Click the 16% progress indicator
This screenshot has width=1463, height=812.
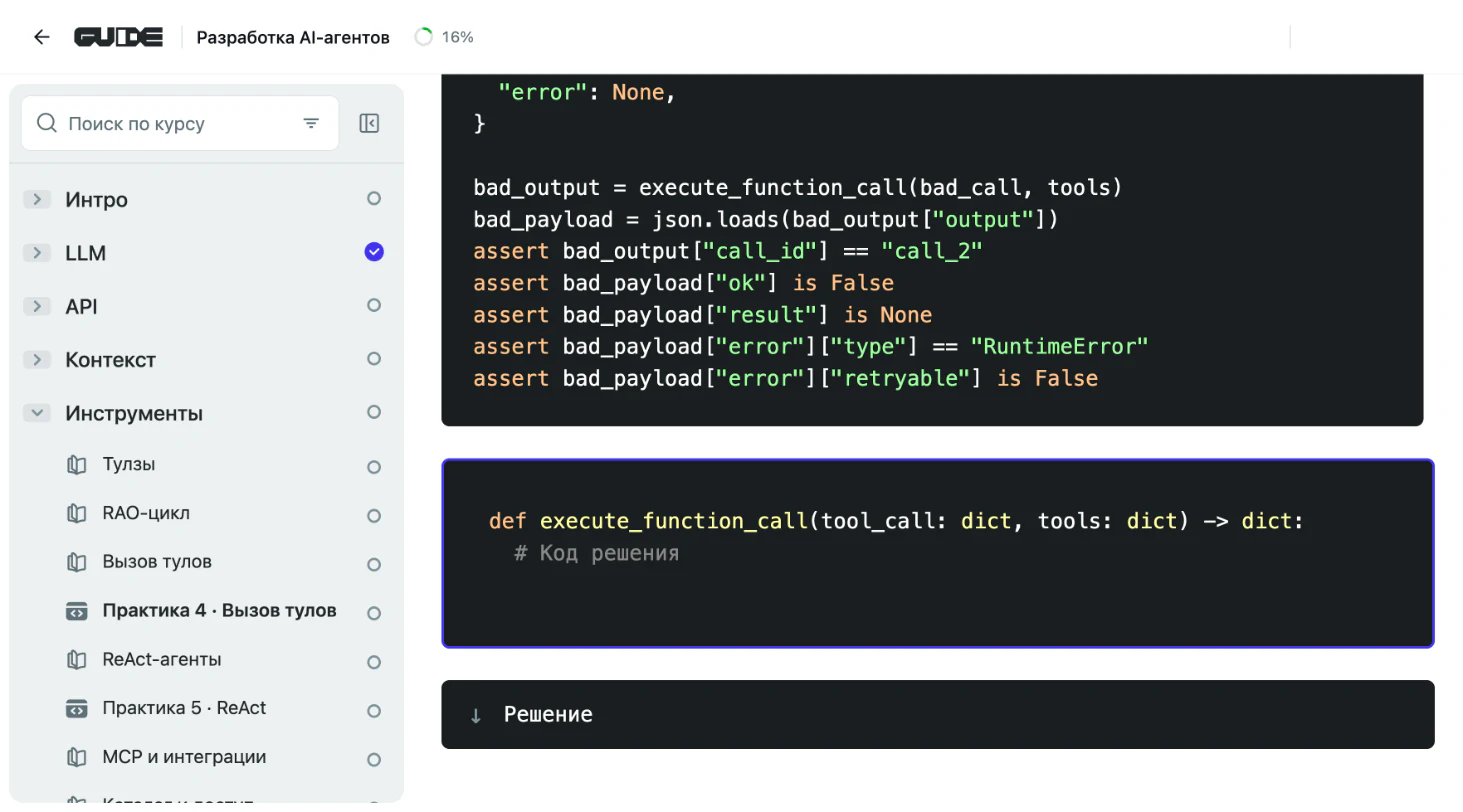[444, 37]
